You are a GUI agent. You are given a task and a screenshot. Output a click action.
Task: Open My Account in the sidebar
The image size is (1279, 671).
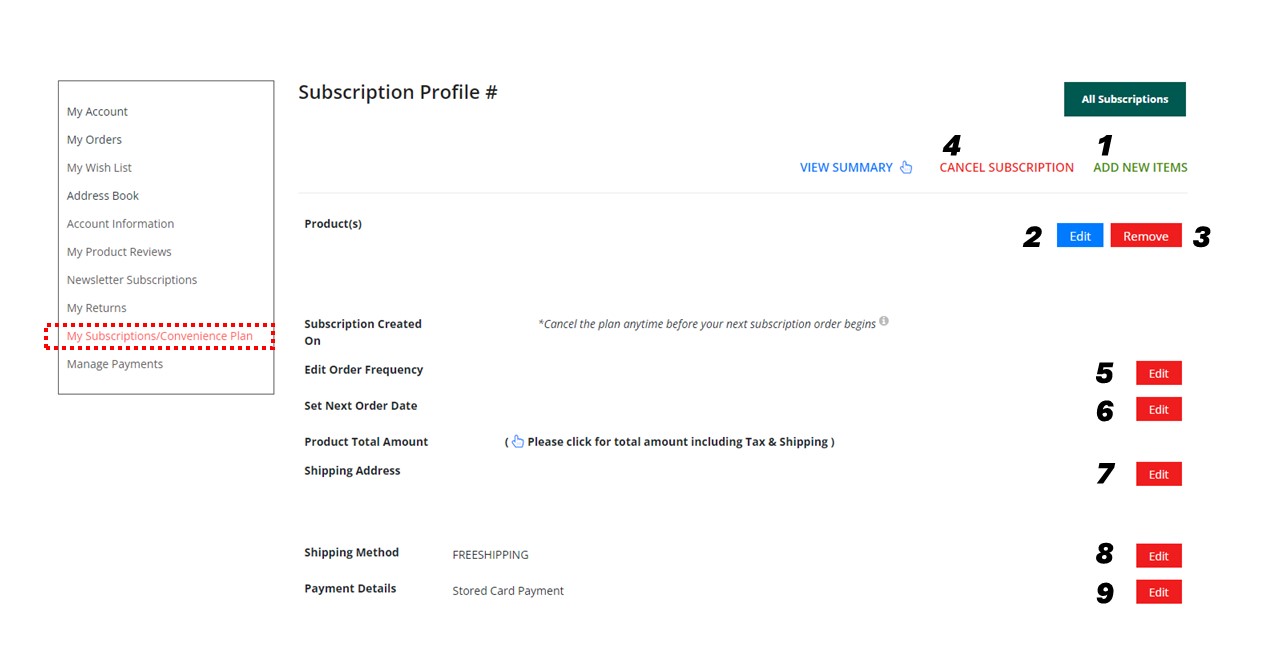(97, 112)
